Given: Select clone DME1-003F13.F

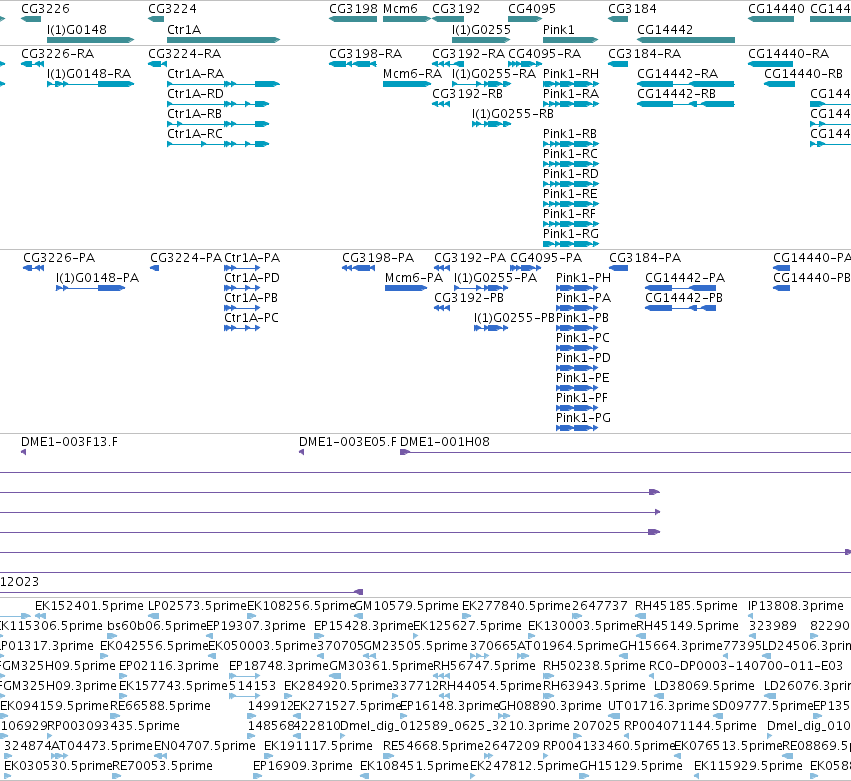Looking at the screenshot, I should coord(23,452).
